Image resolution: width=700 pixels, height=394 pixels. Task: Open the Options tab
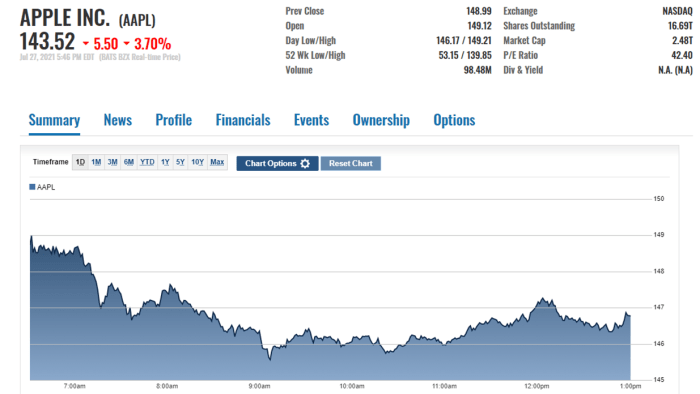pos(454,120)
